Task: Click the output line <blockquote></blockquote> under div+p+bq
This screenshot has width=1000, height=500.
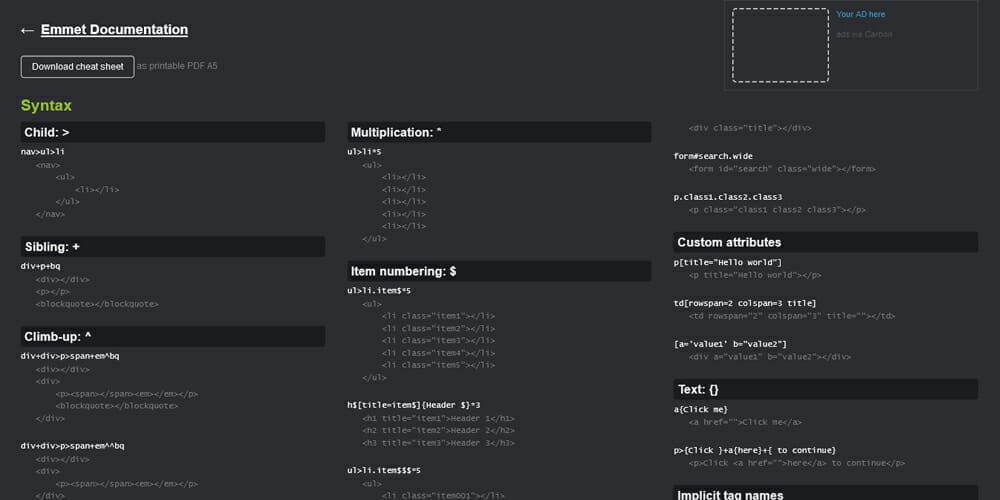Action: click(97, 304)
